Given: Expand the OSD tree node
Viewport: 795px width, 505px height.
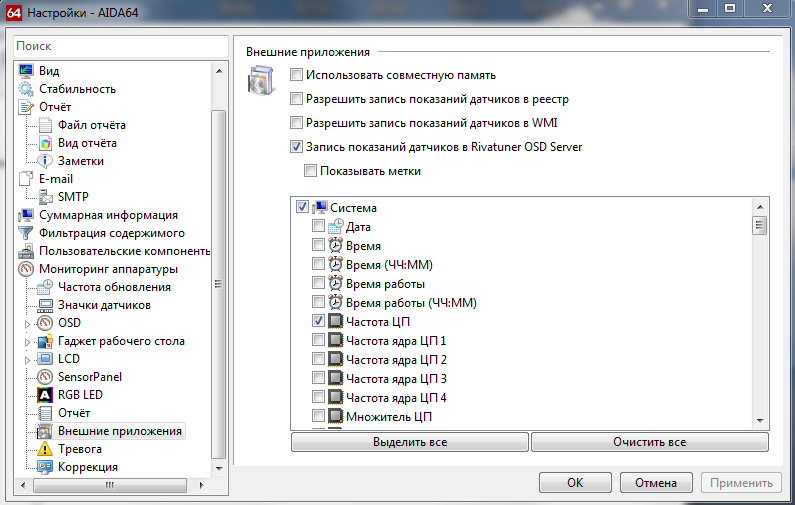Looking at the screenshot, I should click(28, 323).
